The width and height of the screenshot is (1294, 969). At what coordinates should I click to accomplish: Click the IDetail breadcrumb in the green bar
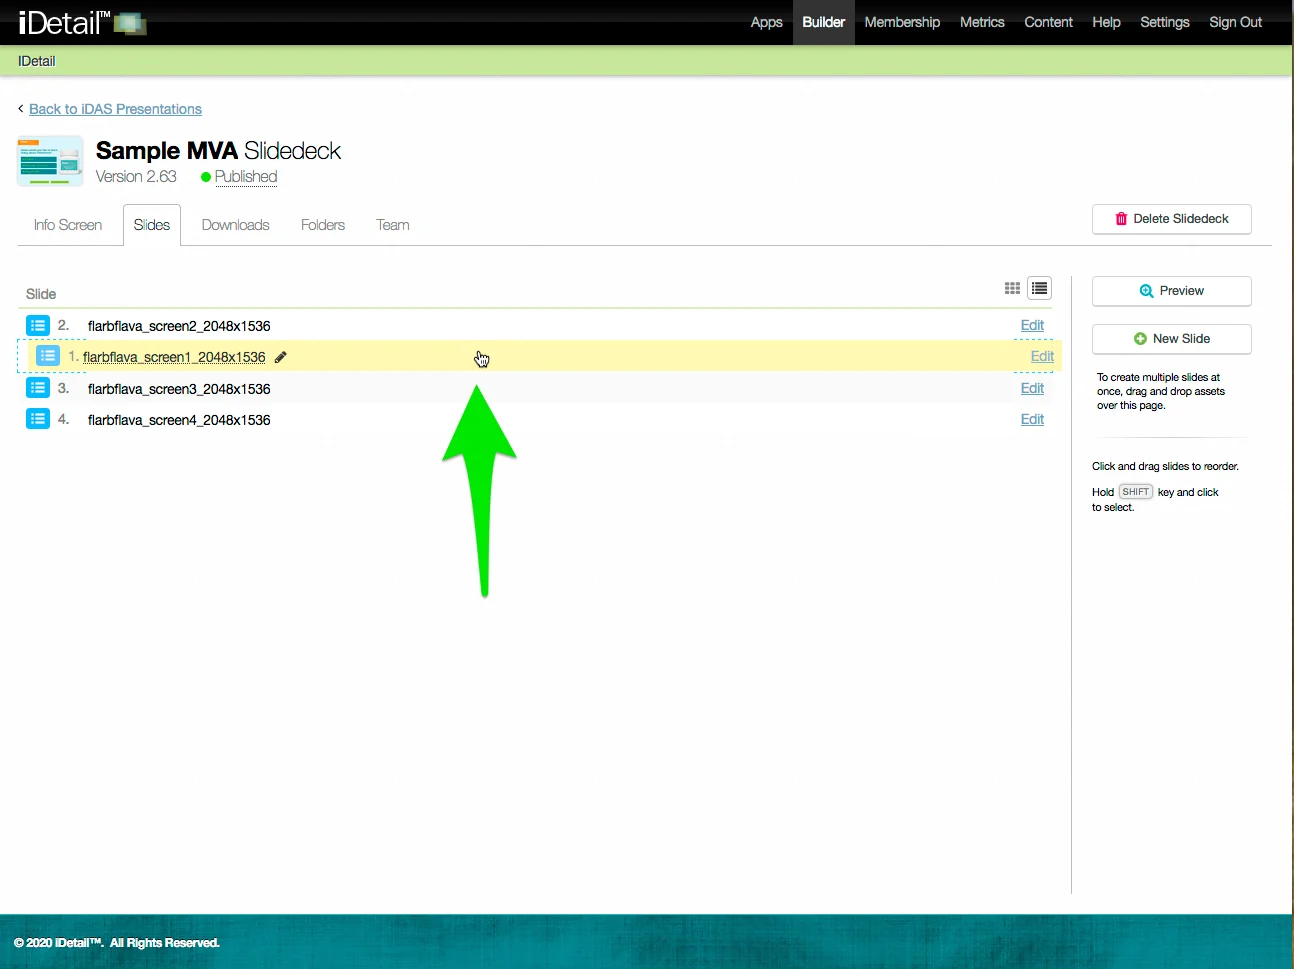pyautogui.click(x=37, y=61)
